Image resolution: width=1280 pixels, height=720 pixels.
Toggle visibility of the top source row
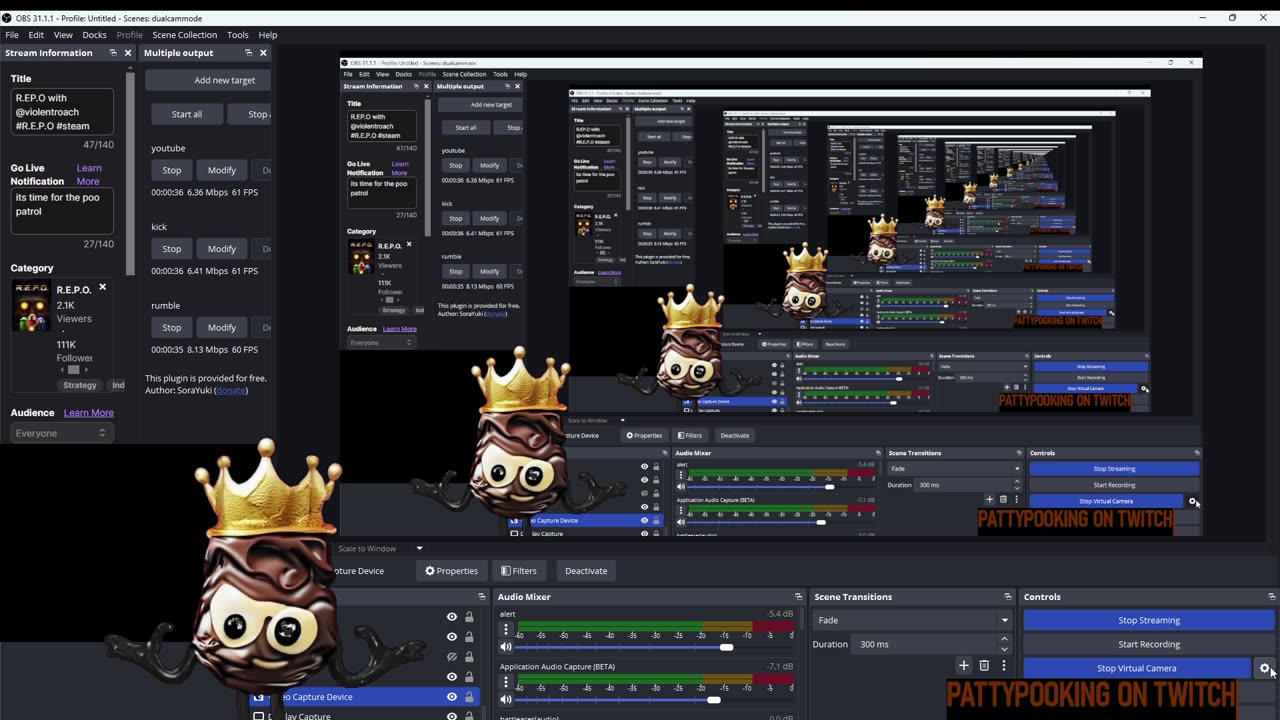[x=452, y=617]
